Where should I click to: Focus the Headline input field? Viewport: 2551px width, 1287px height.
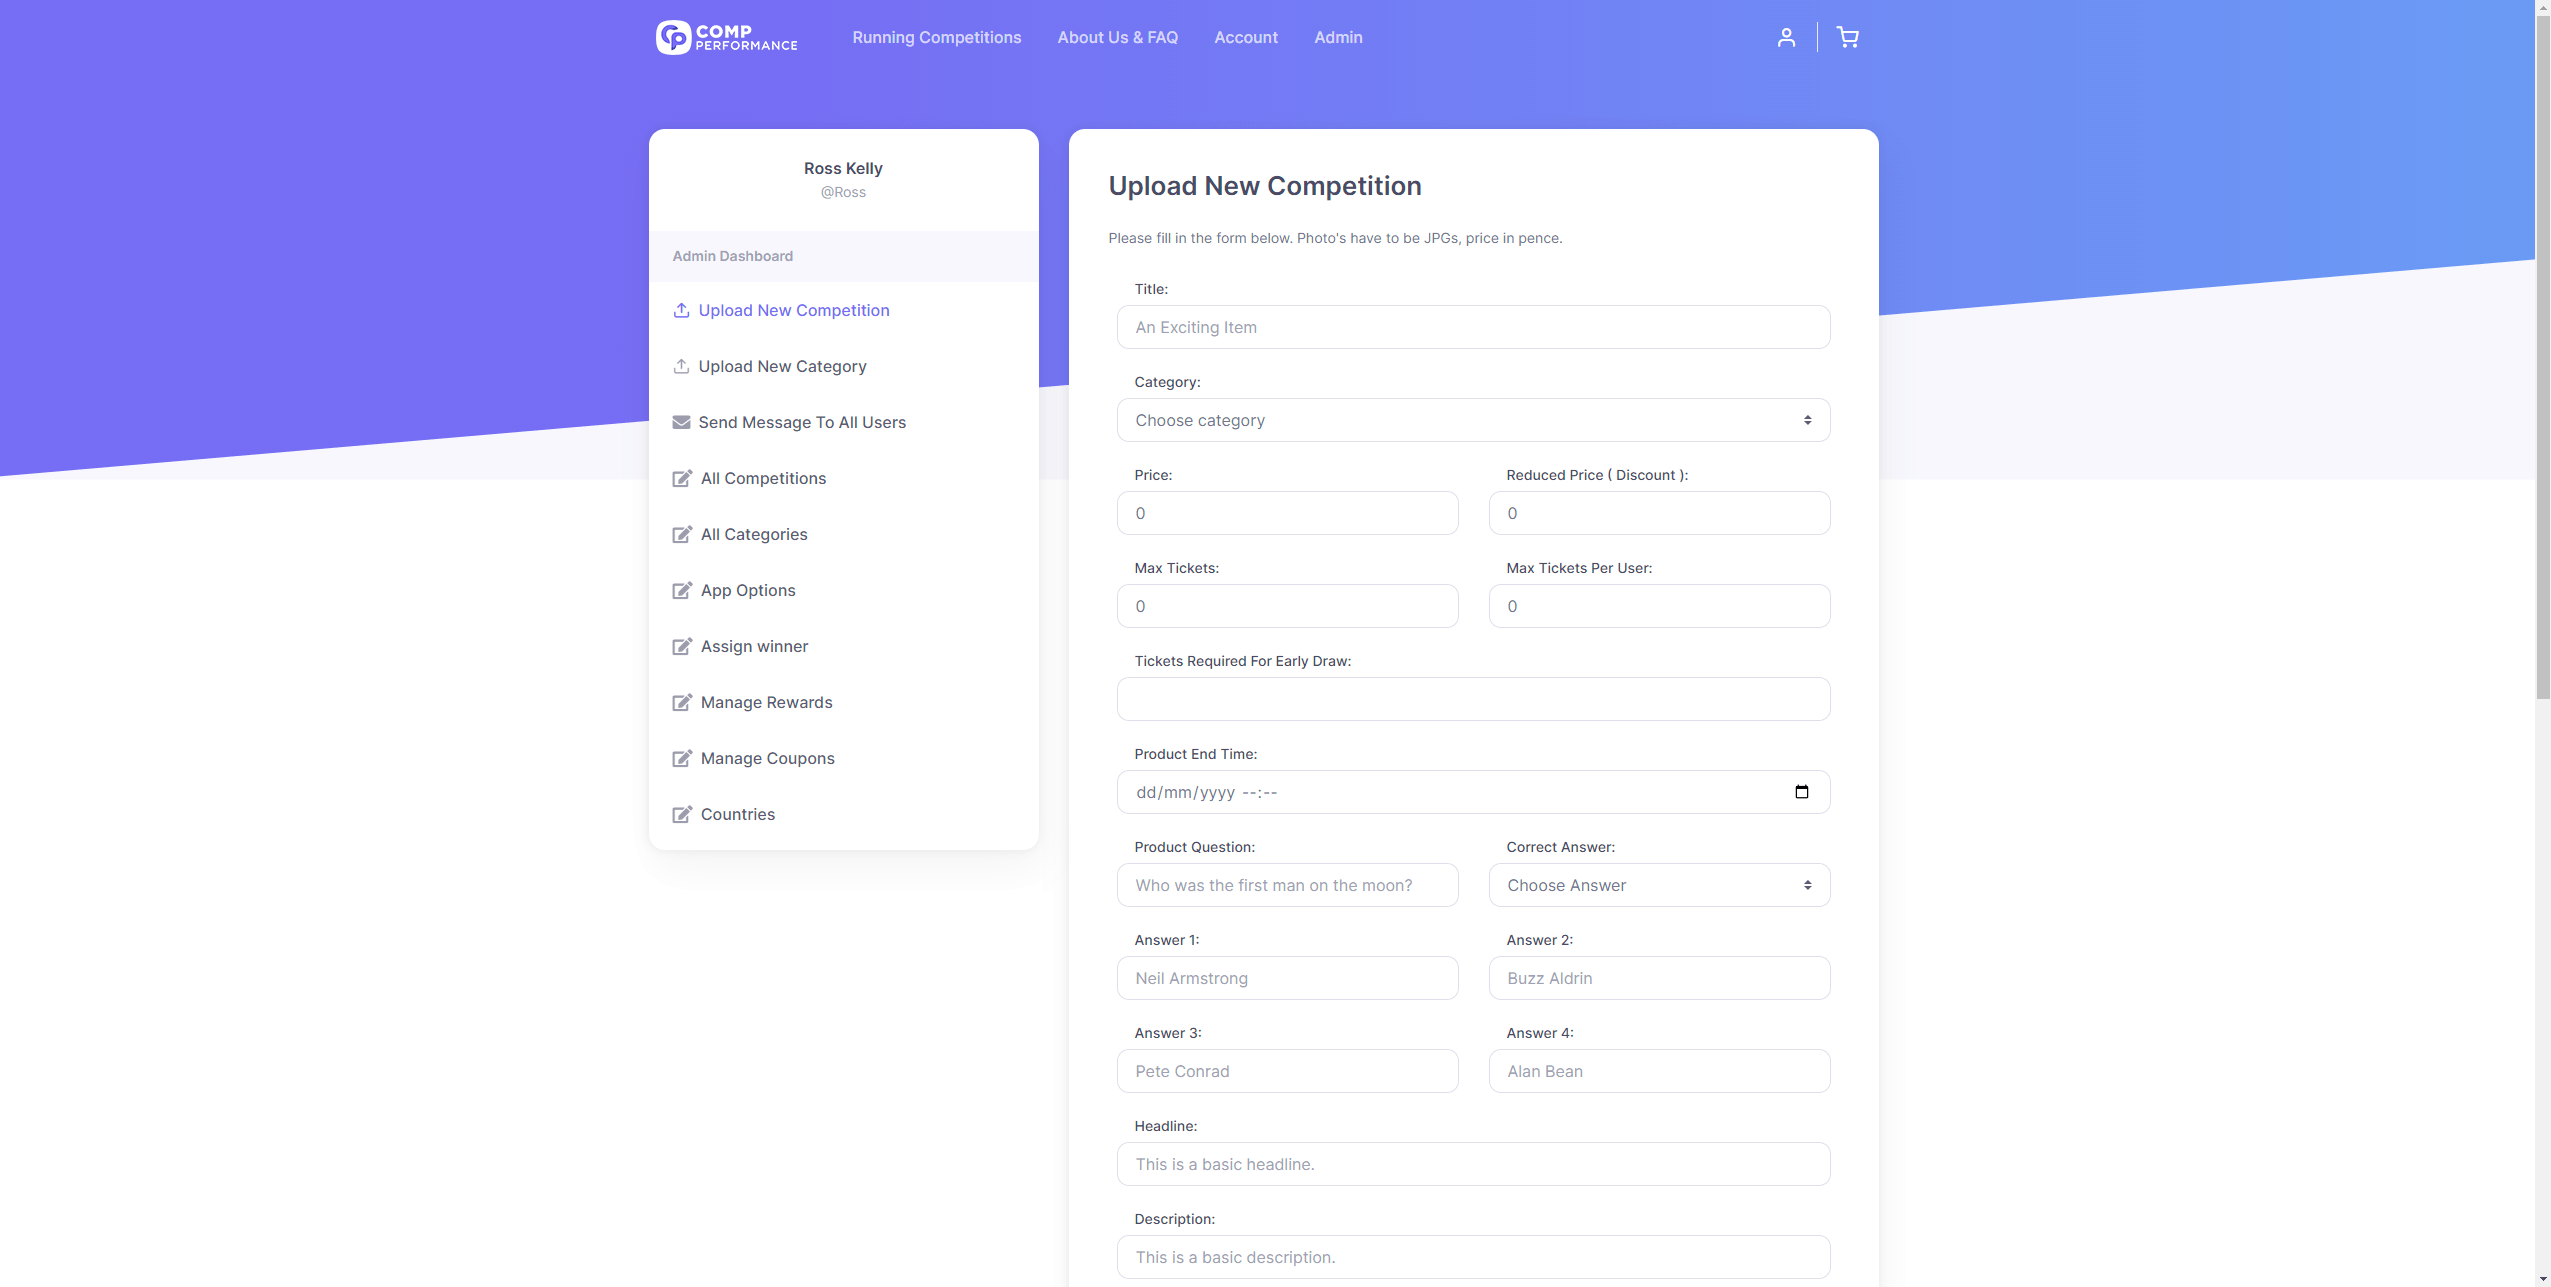tap(1473, 1164)
